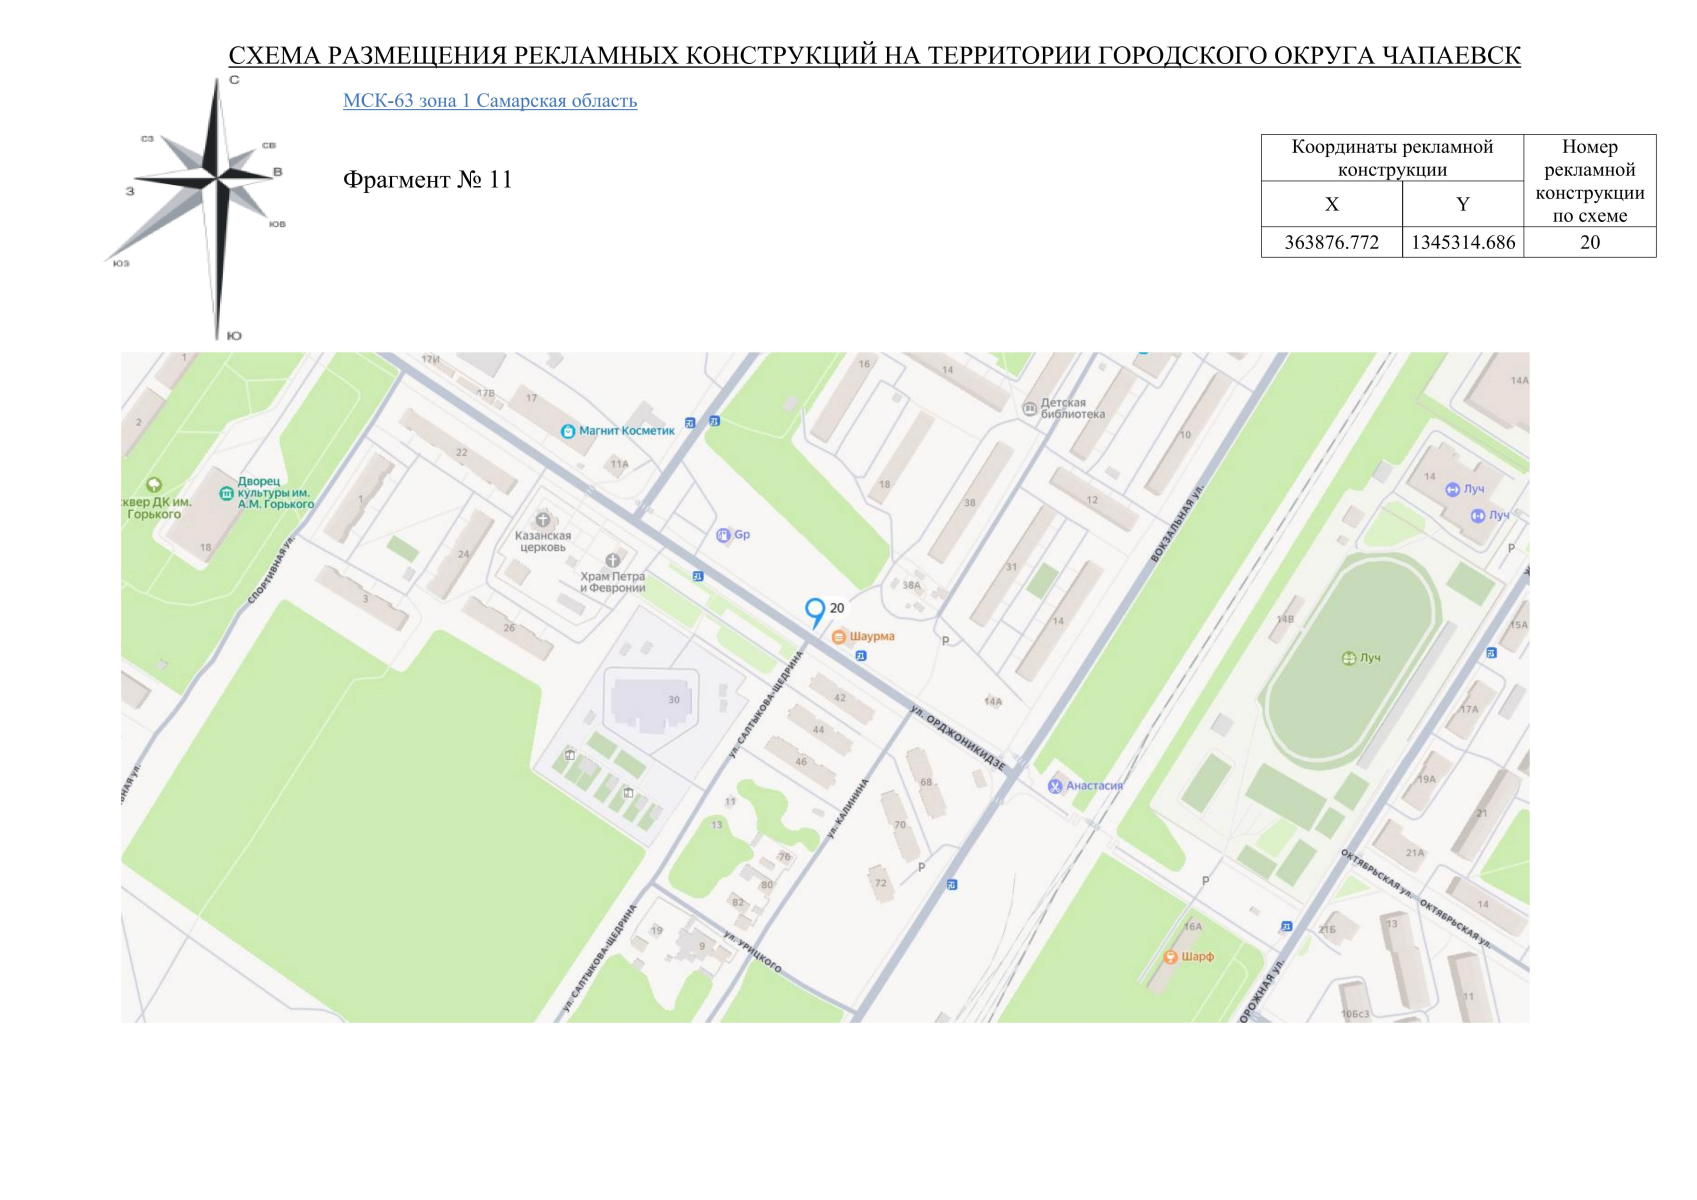Click the bus stop icon near Шаурма
1697x1200 pixels.
(860, 656)
